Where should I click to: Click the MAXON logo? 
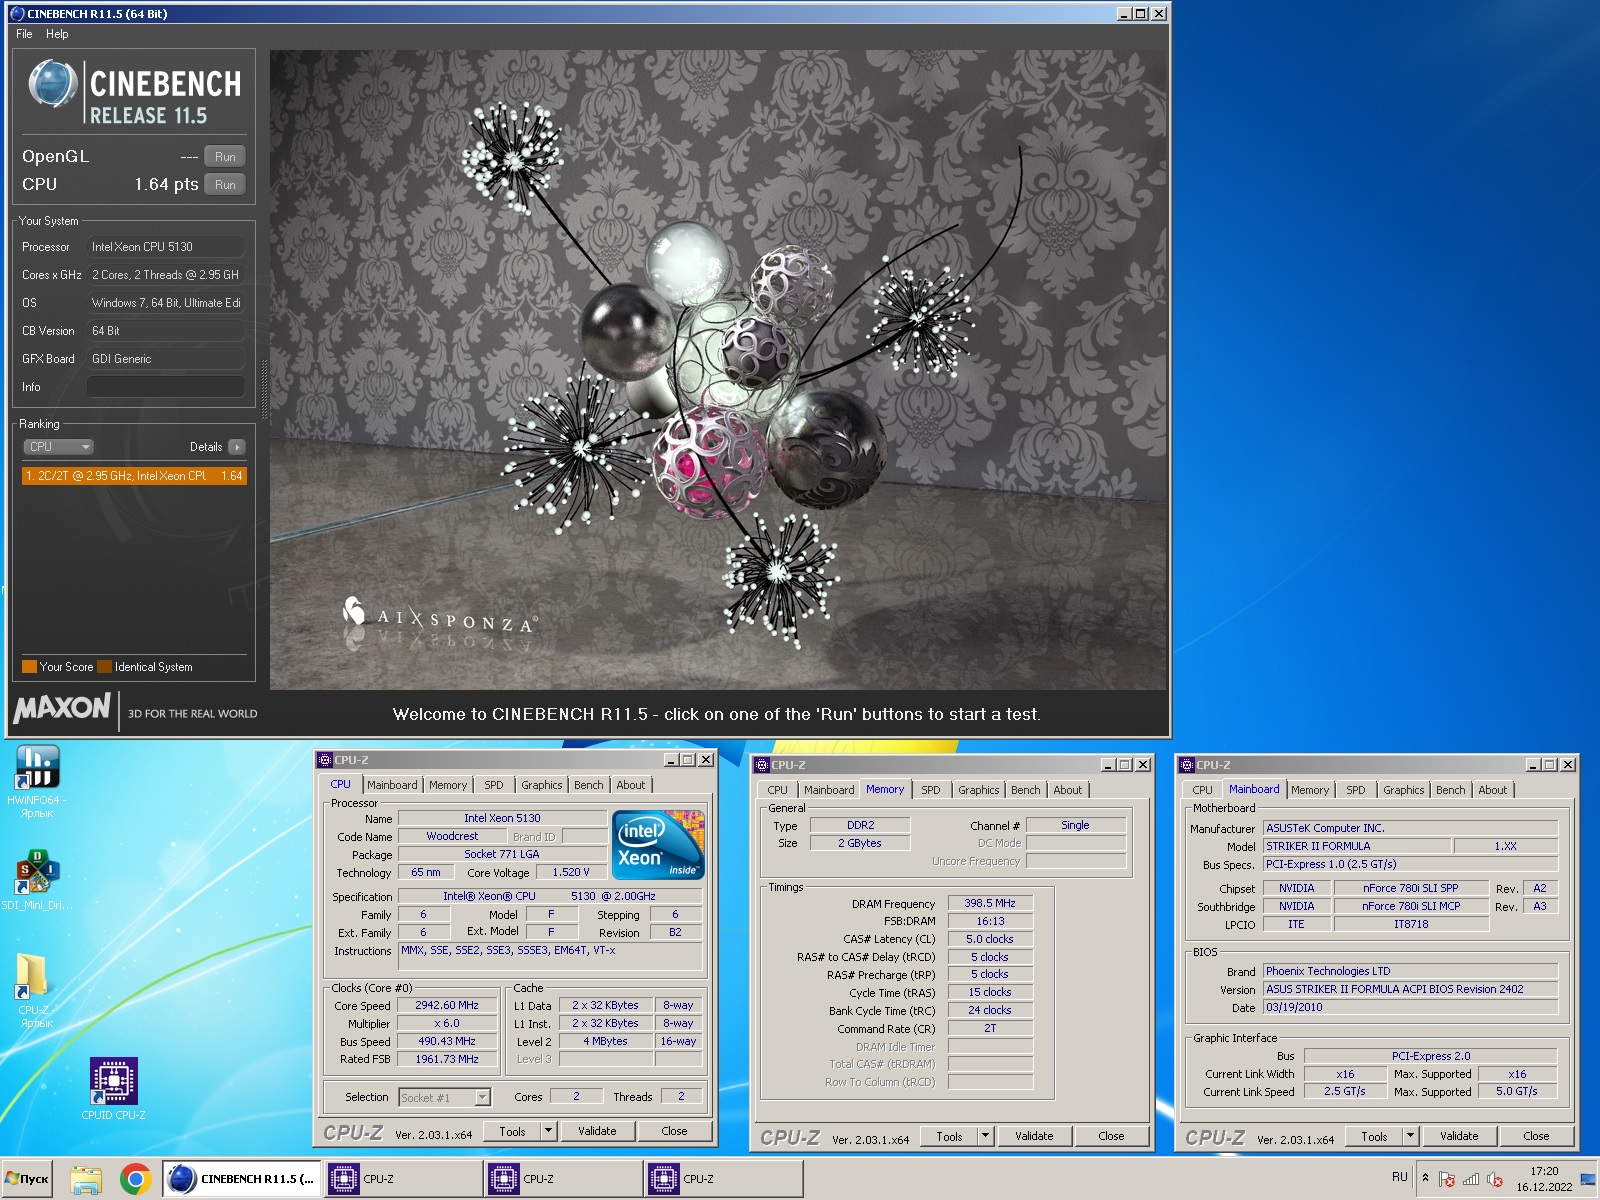click(62, 709)
